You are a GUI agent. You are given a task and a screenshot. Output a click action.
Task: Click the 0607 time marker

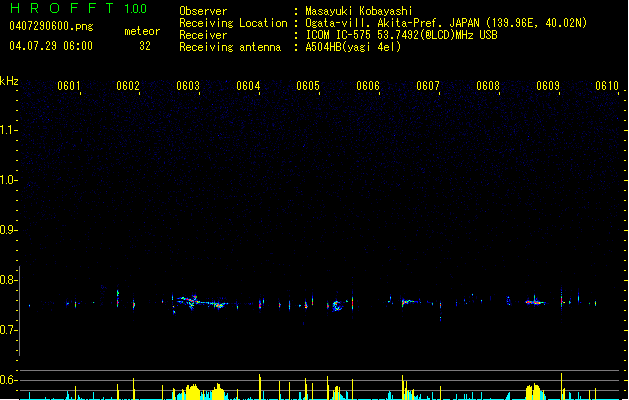point(428,86)
